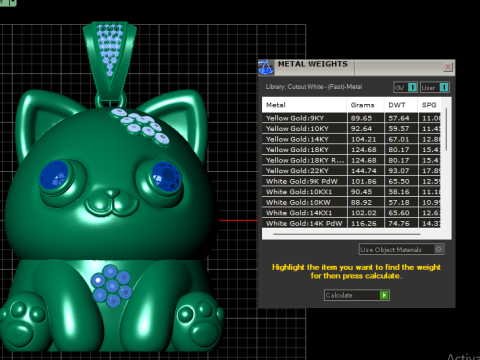480x360 pixels.
Task: Click the 104.21 grams value
Action: tap(364, 139)
